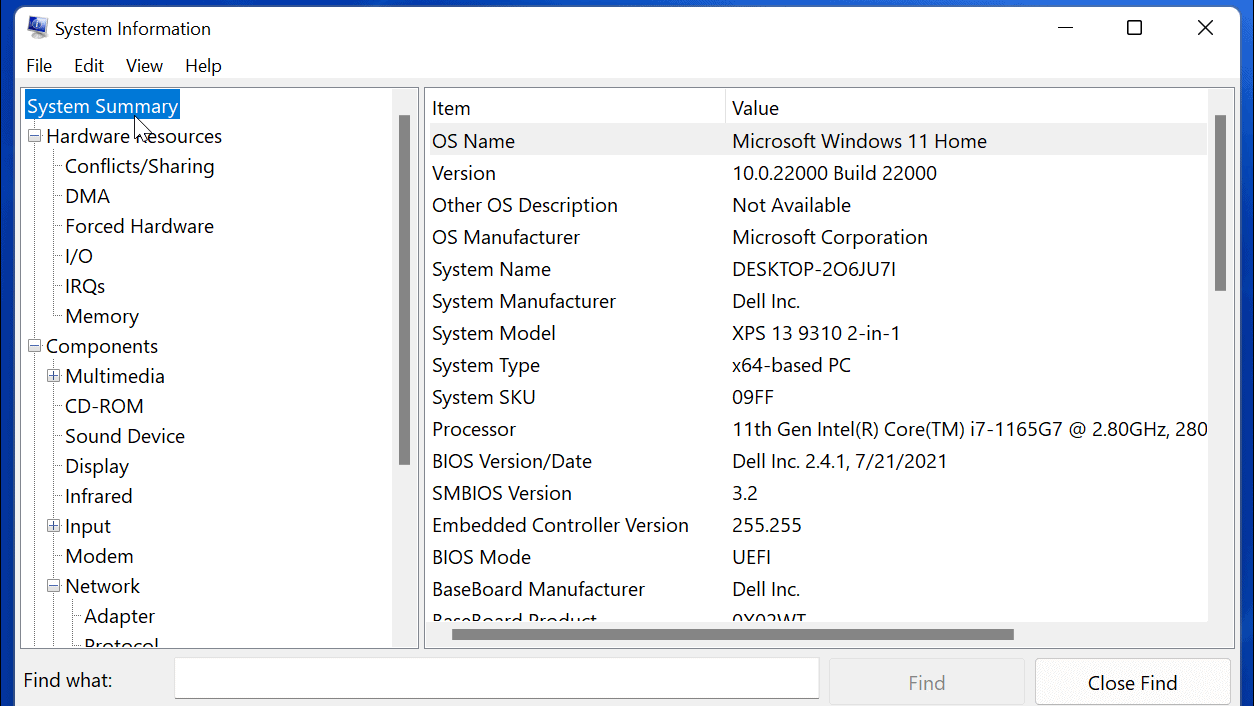
Task: Select the 'Processor' row
Action: click(x=818, y=429)
